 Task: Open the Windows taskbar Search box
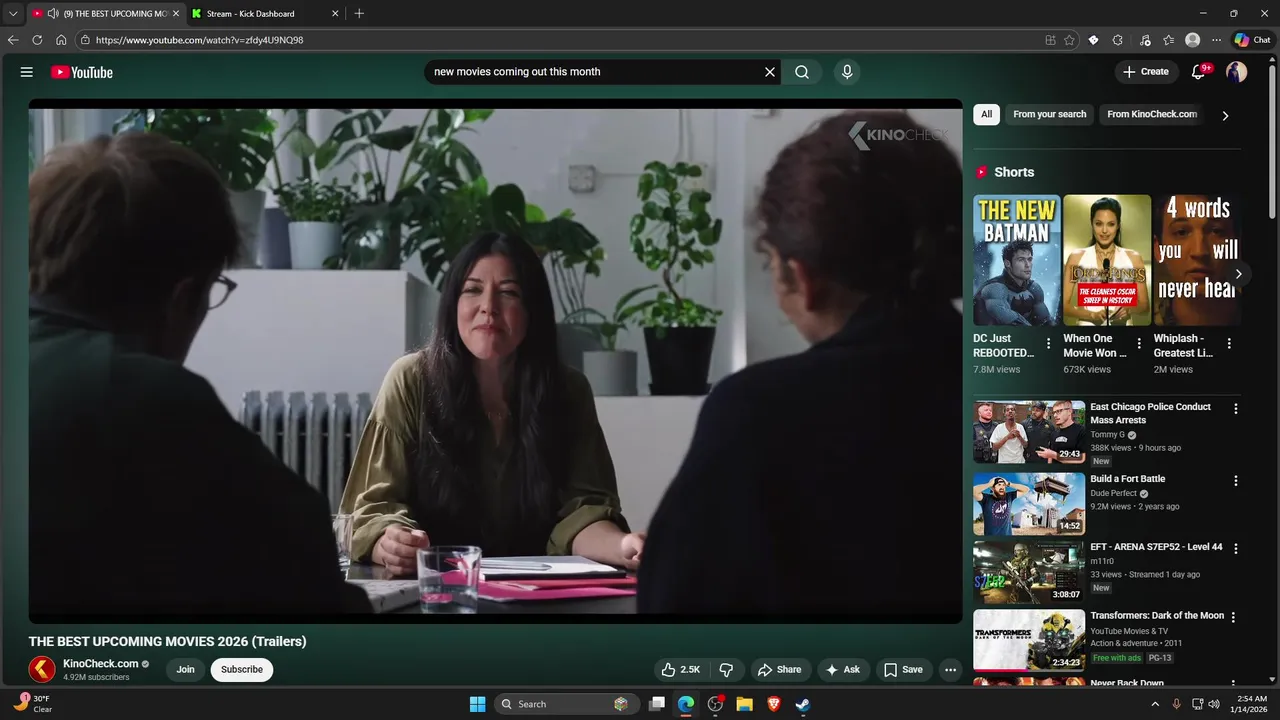(x=567, y=704)
